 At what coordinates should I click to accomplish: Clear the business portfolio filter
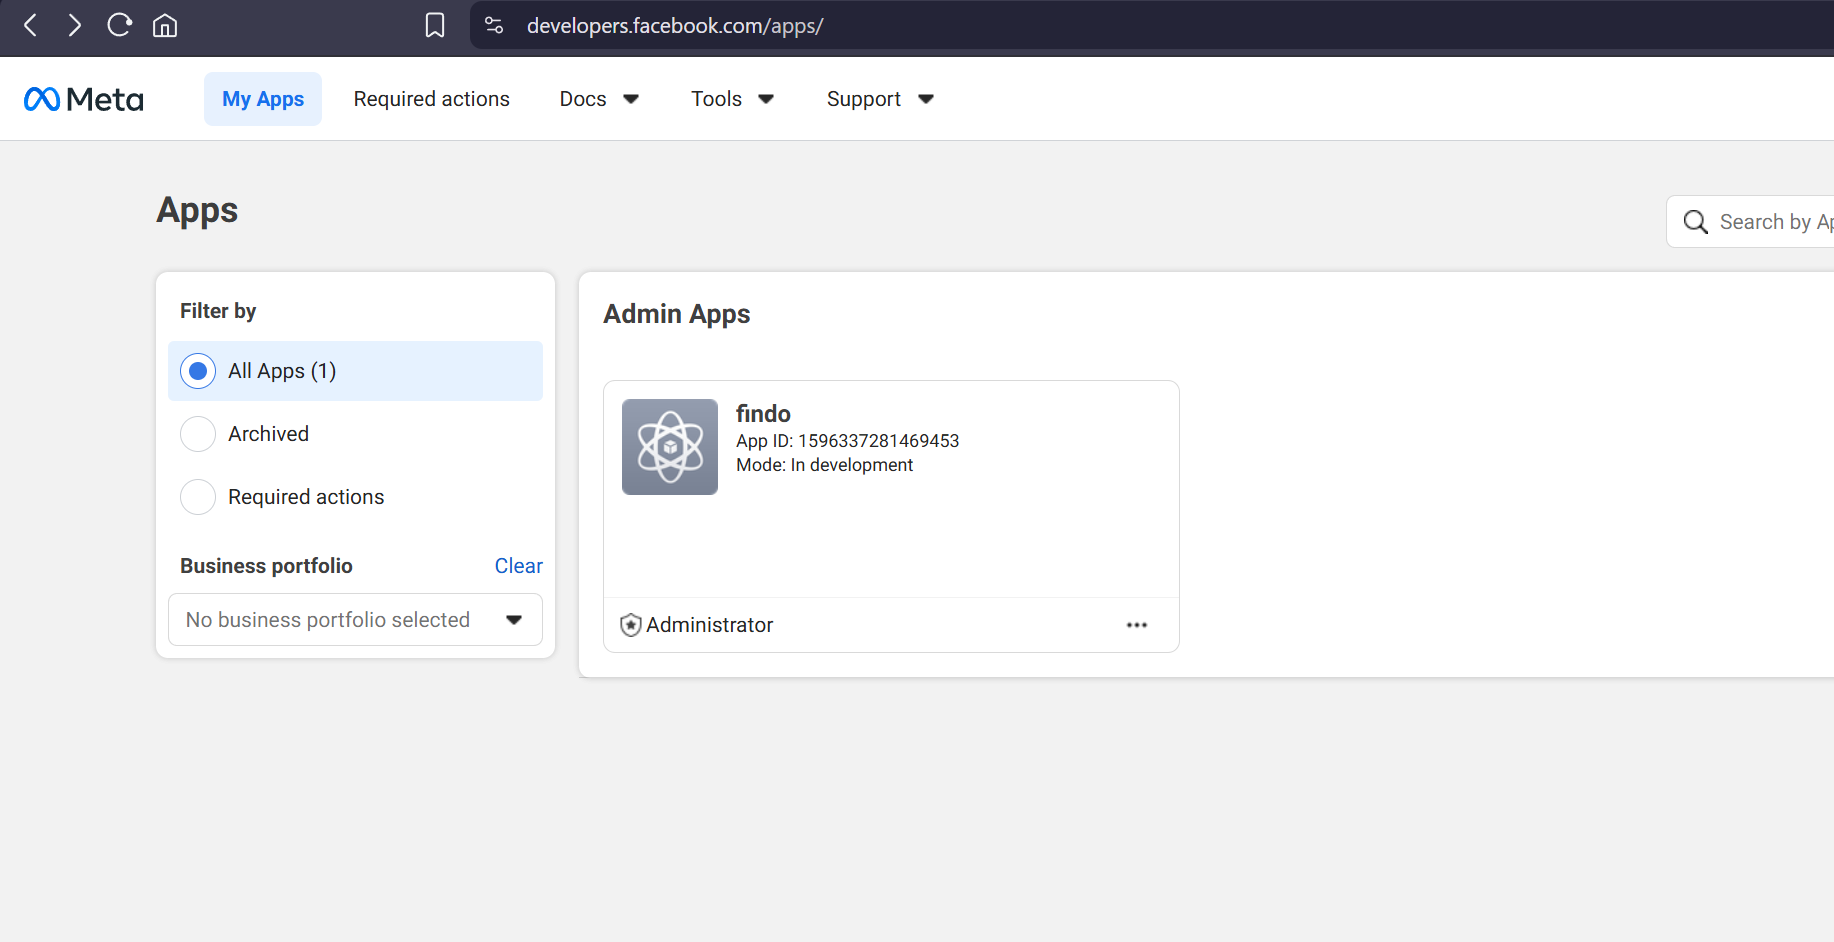pos(519,566)
